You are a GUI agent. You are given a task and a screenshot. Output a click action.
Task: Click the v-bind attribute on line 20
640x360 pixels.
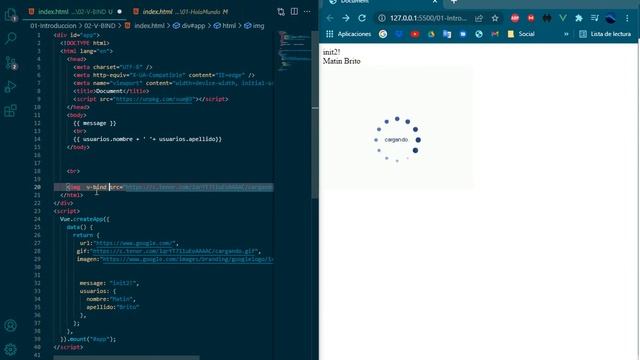(x=96, y=187)
